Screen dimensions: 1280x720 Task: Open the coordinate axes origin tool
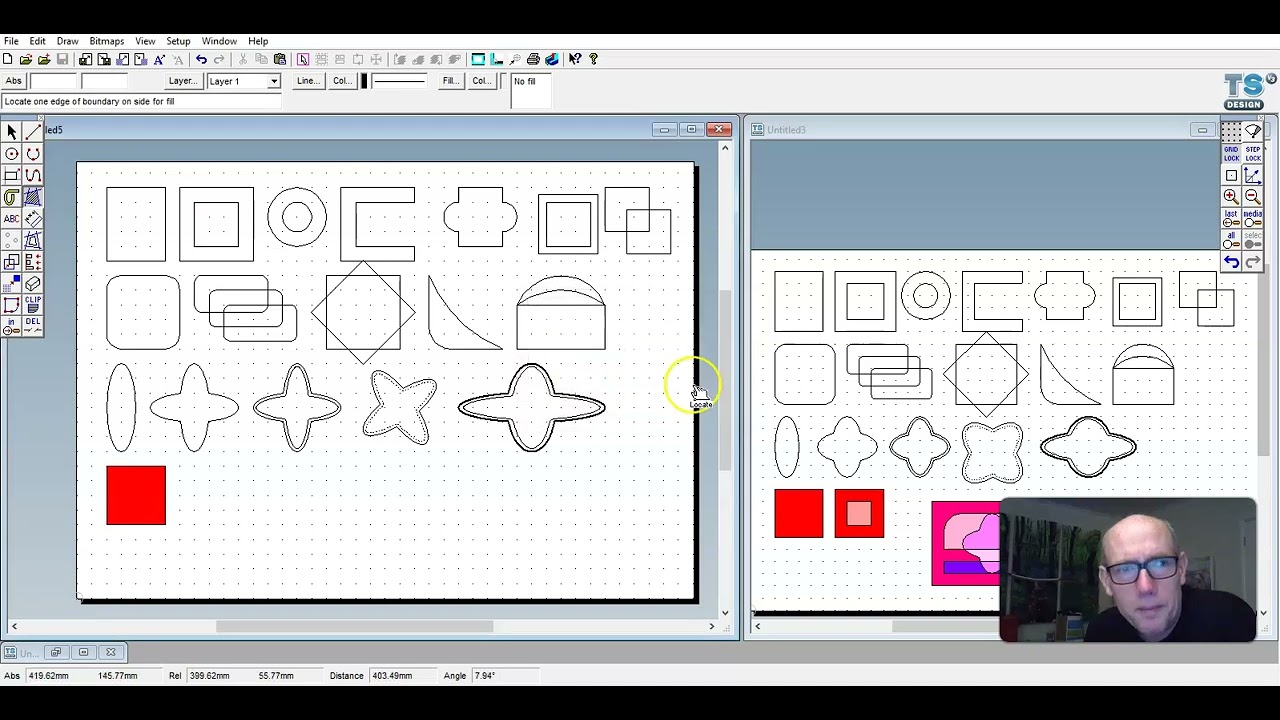click(x=1253, y=176)
